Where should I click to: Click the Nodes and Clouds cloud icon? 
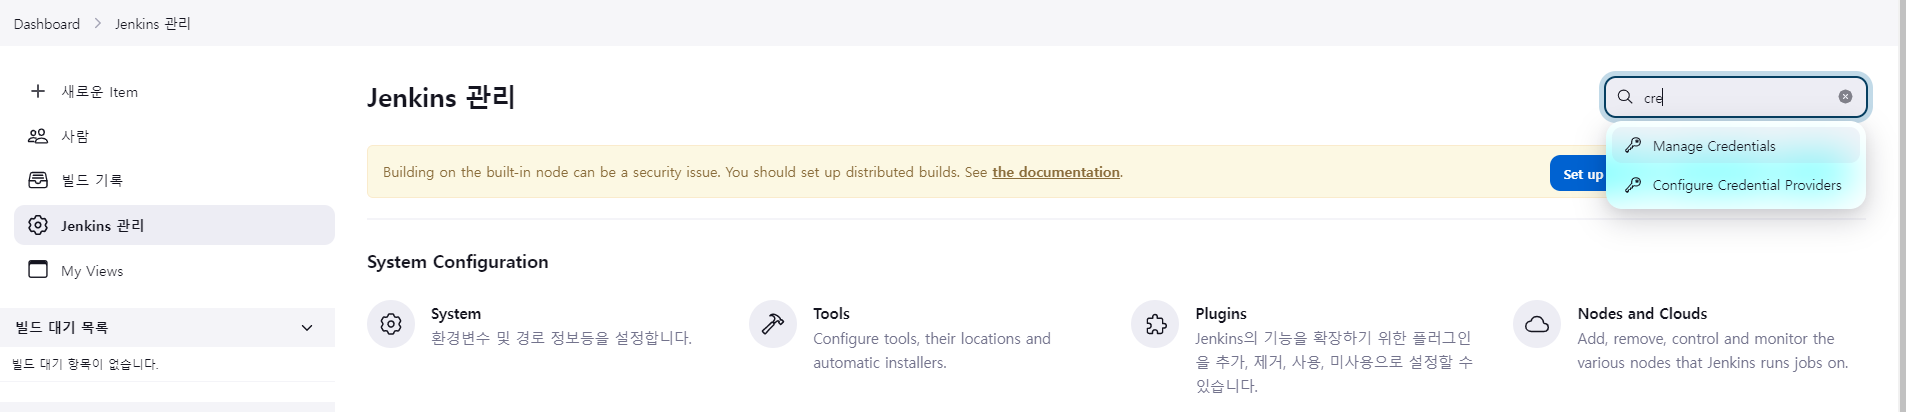pos(1537,324)
